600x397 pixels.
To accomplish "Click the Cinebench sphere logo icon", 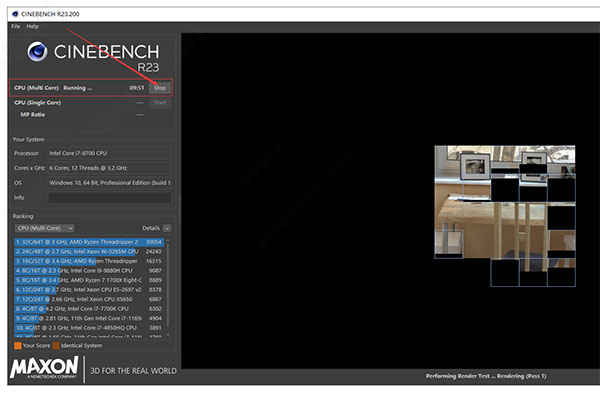I will point(37,51).
